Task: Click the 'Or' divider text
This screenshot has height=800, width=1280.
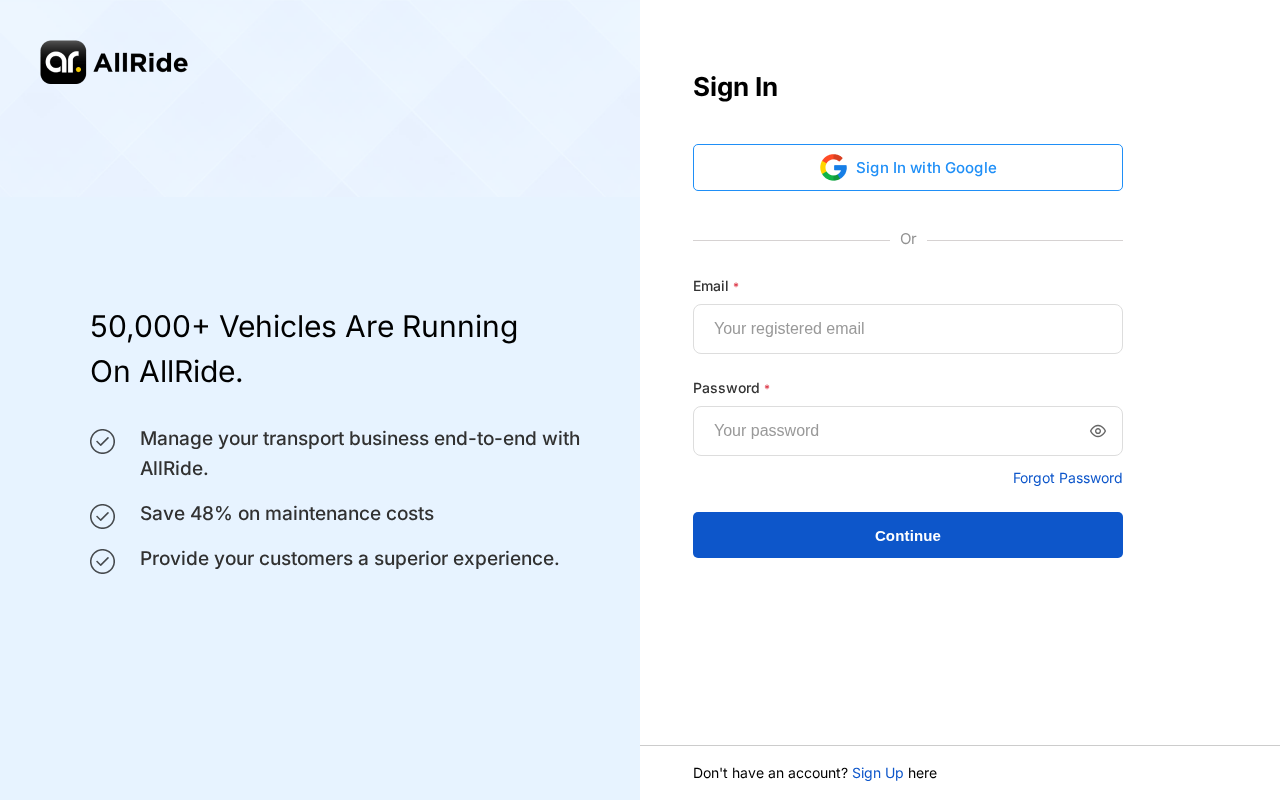Action: tap(908, 239)
